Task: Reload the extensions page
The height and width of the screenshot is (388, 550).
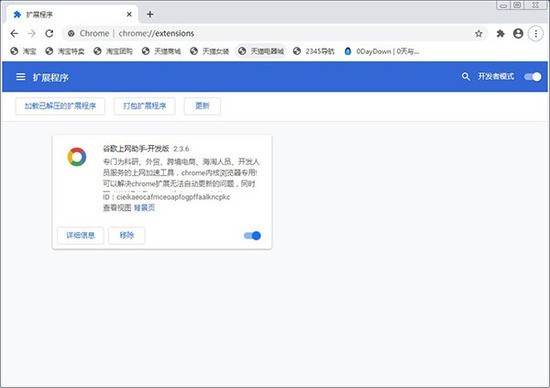Action: pyautogui.click(x=49, y=33)
